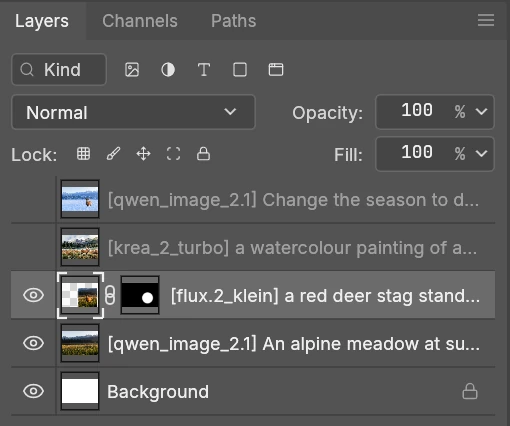Click the Opacity label
Viewport: 510px width, 426px height.
[327, 113]
